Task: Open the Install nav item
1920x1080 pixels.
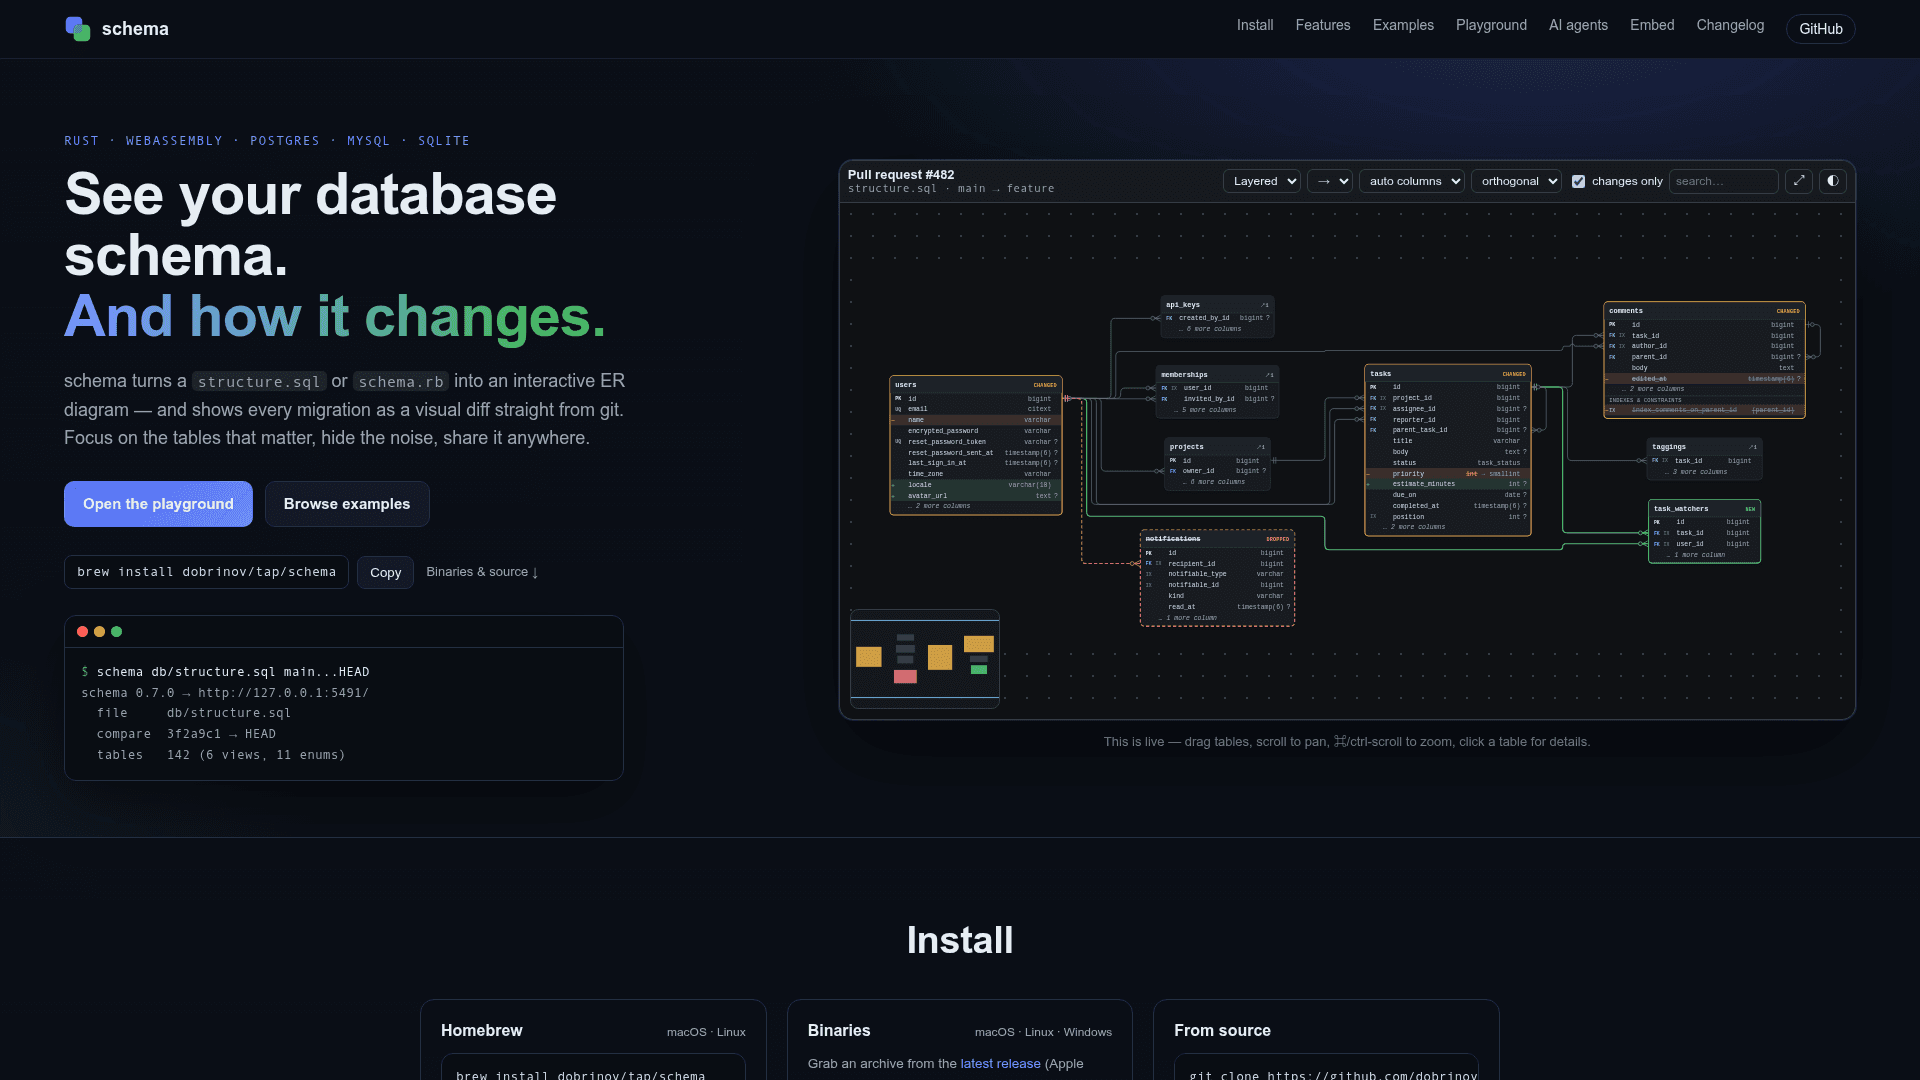Action: [1255, 25]
